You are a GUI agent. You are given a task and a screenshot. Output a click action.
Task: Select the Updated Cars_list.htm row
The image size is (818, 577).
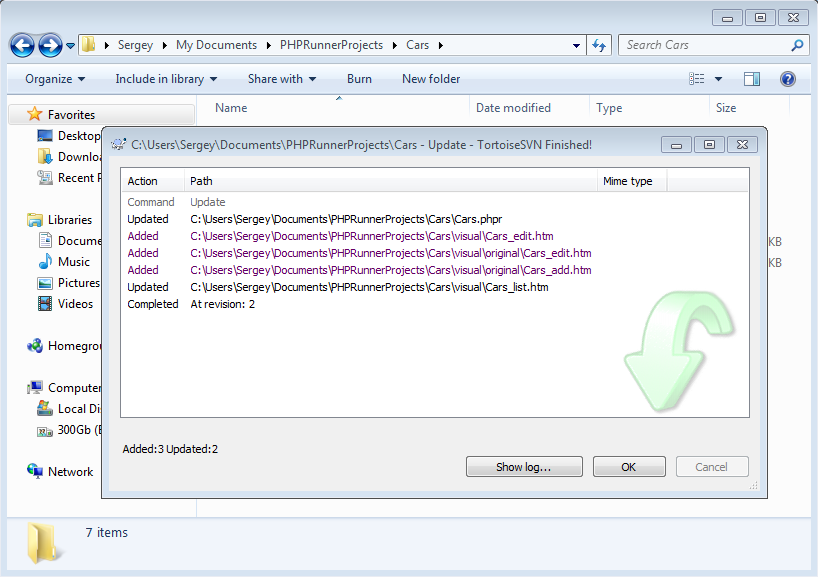point(435,287)
